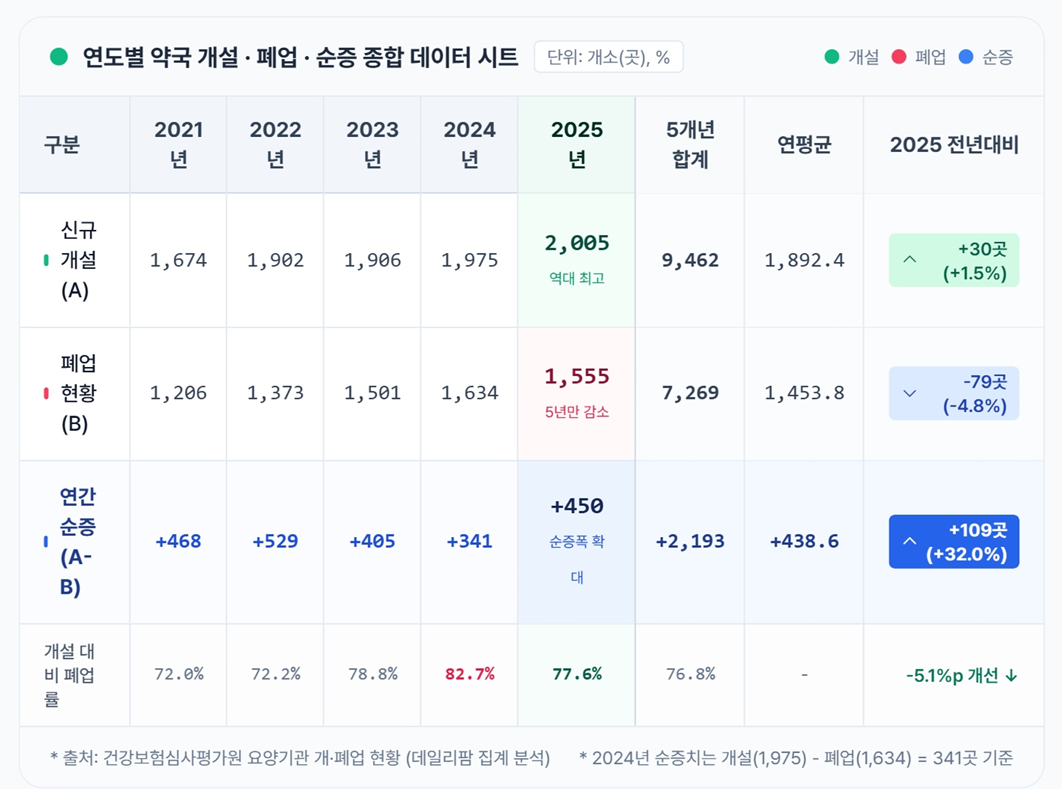Click the 76.8% closure rate cell
1062x789 pixels.
tap(690, 674)
